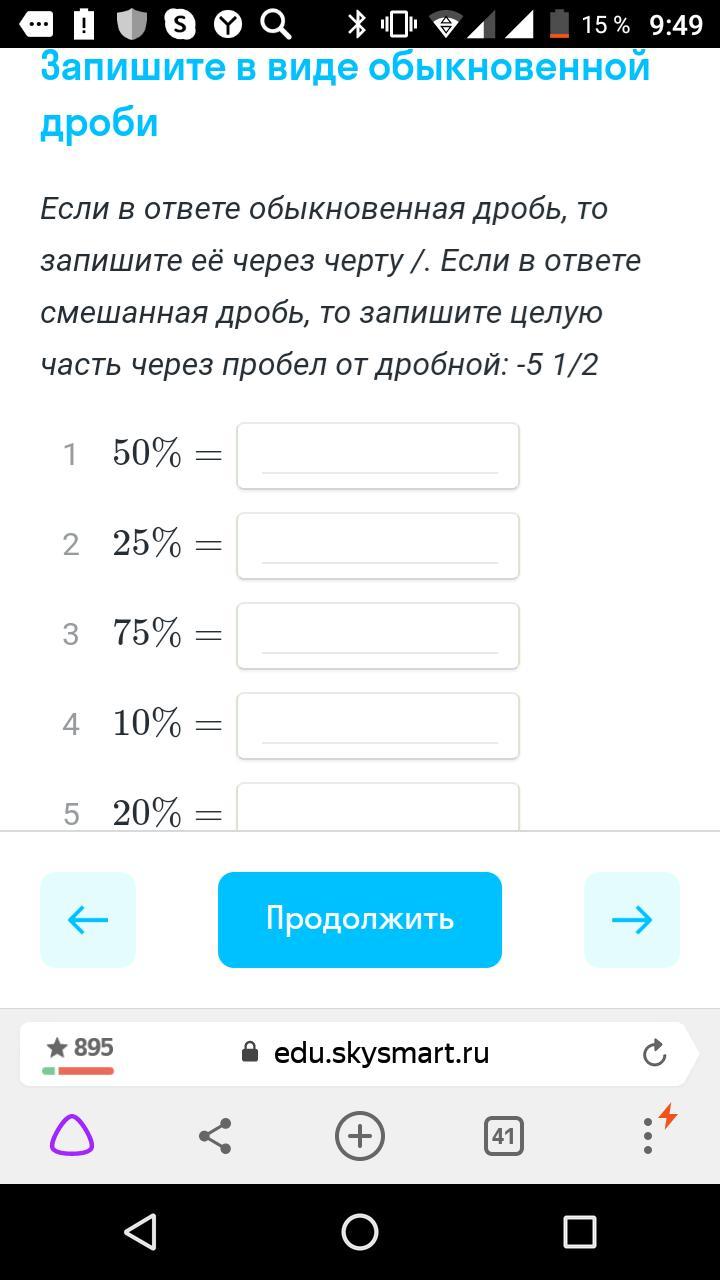The width and height of the screenshot is (720, 1280).
Task: Tap the padlock site security icon
Action: pos(250,1053)
